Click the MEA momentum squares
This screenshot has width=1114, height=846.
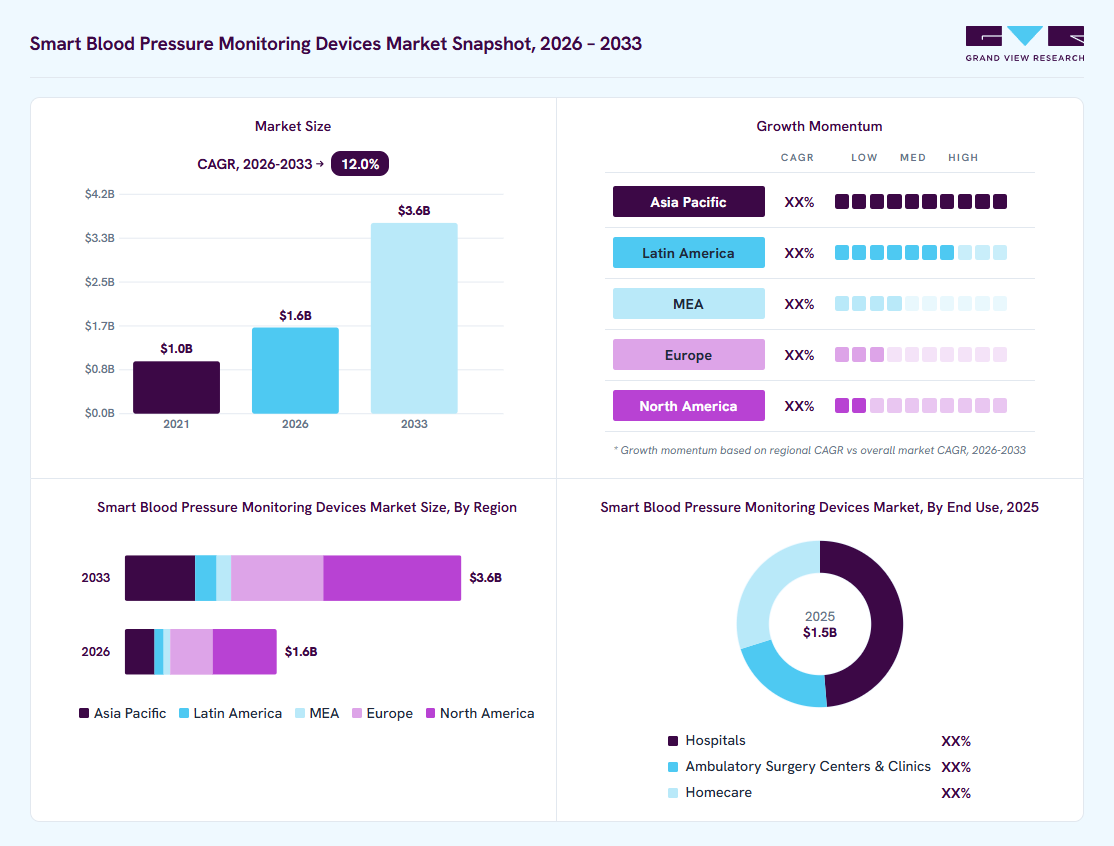coord(921,304)
